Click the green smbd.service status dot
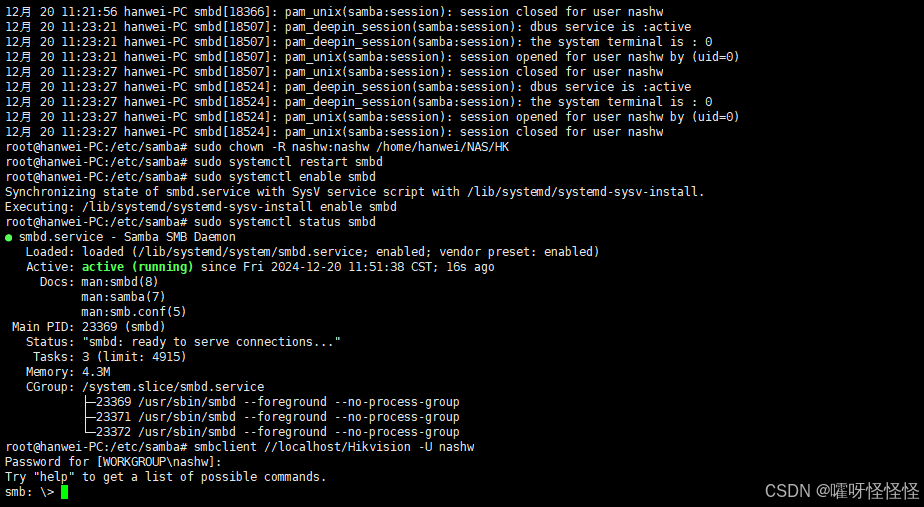 [8, 238]
